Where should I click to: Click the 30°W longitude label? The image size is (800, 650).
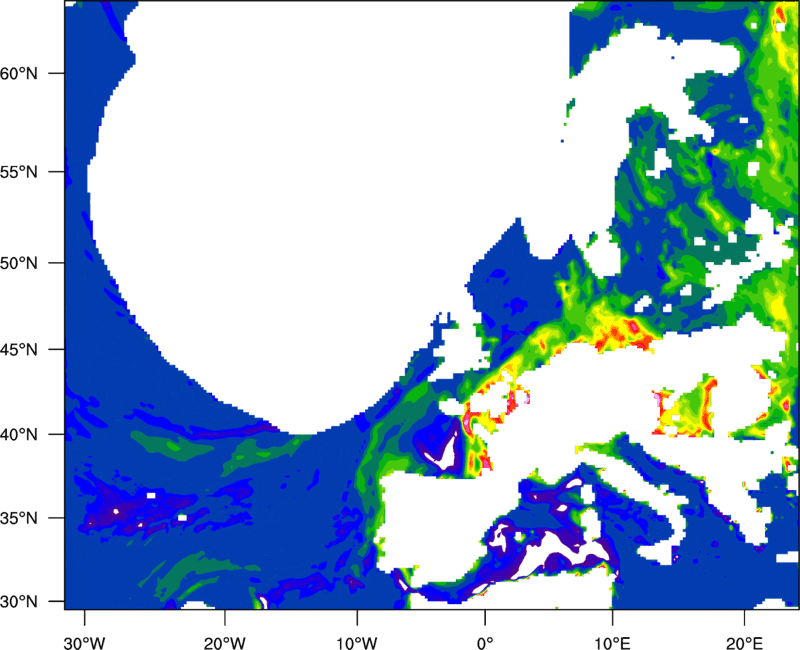pos(85,643)
